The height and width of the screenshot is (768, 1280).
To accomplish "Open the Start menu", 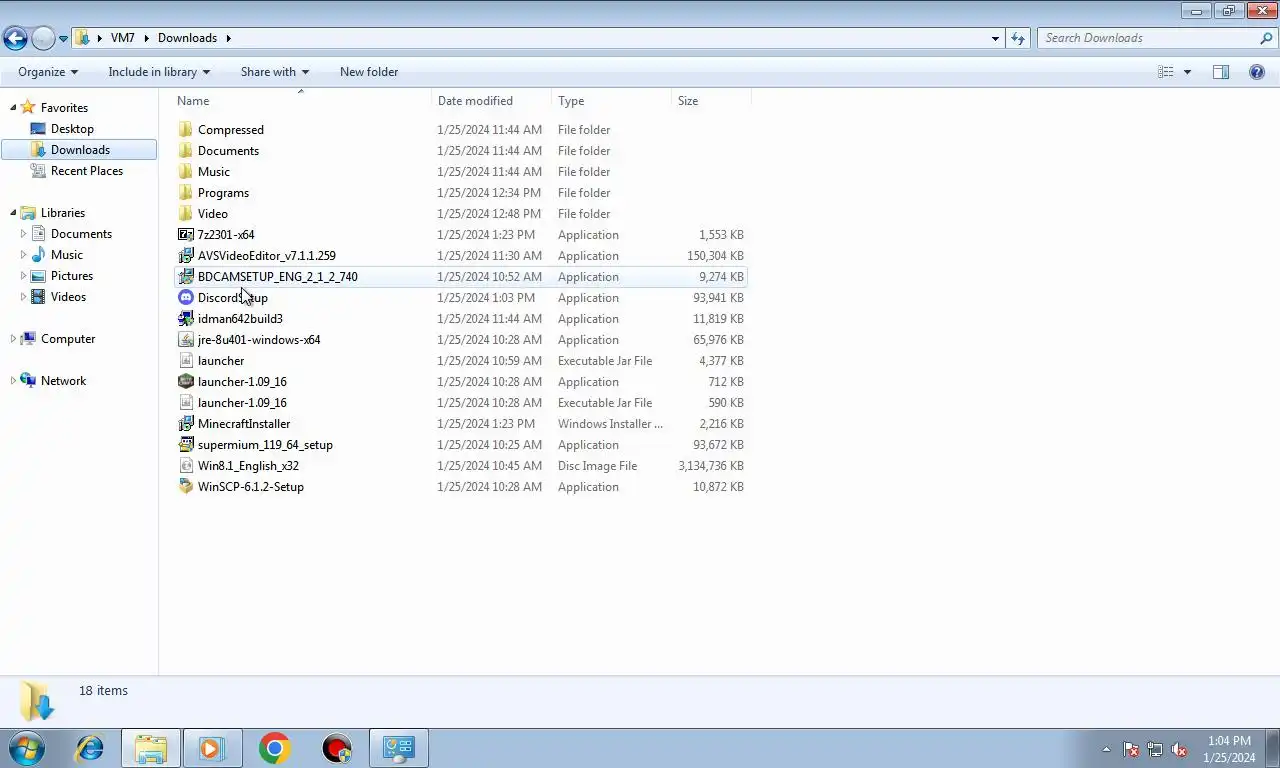I will [x=27, y=748].
